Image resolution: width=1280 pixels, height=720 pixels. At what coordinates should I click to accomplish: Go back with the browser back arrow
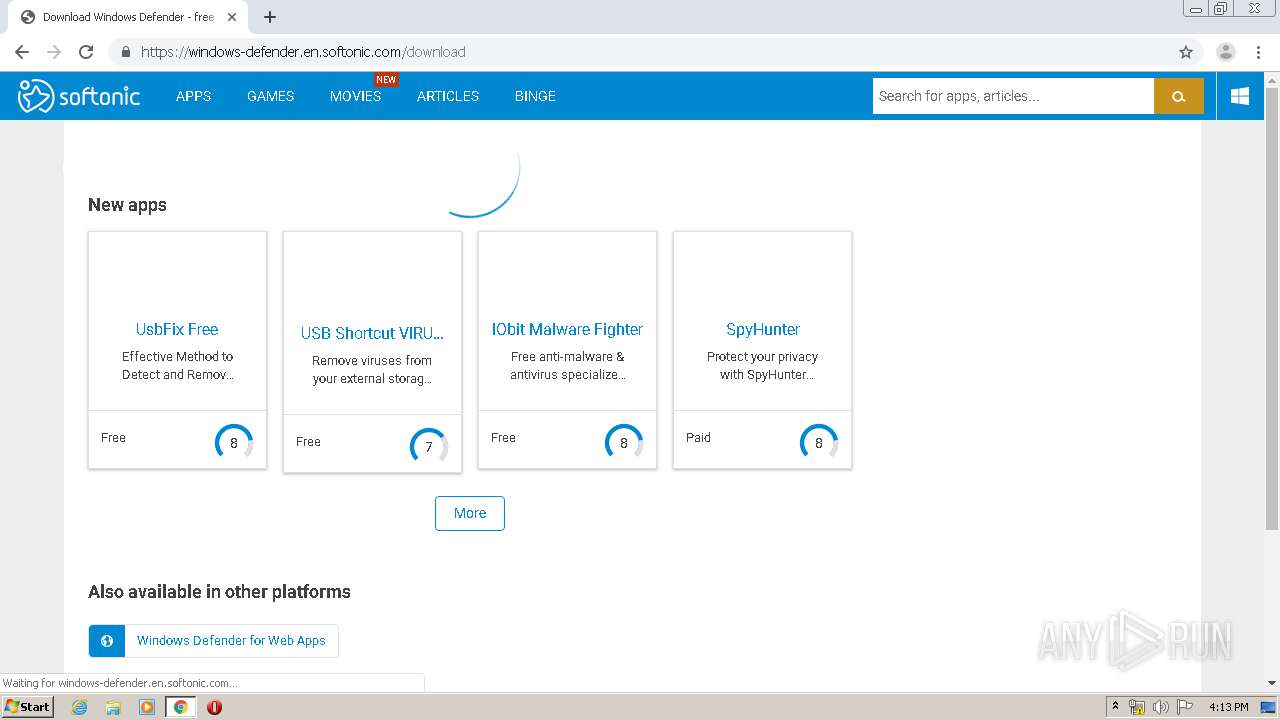[22, 52]
